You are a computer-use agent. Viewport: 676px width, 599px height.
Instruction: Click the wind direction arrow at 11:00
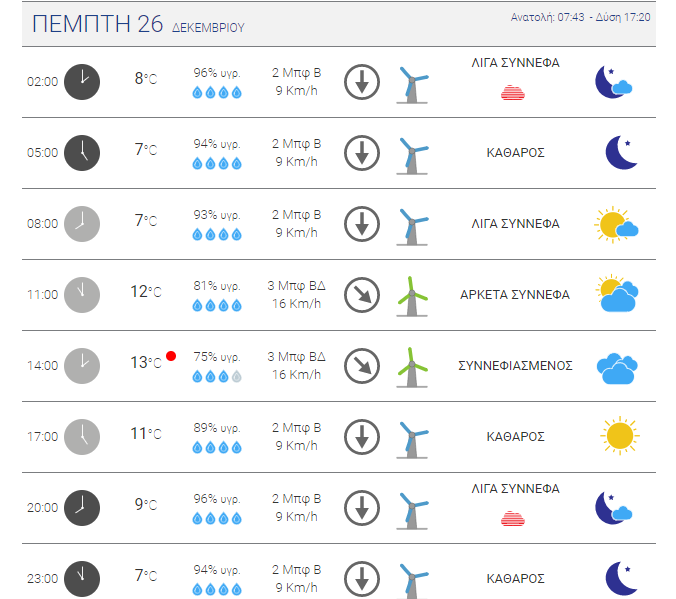coord(362,295)
